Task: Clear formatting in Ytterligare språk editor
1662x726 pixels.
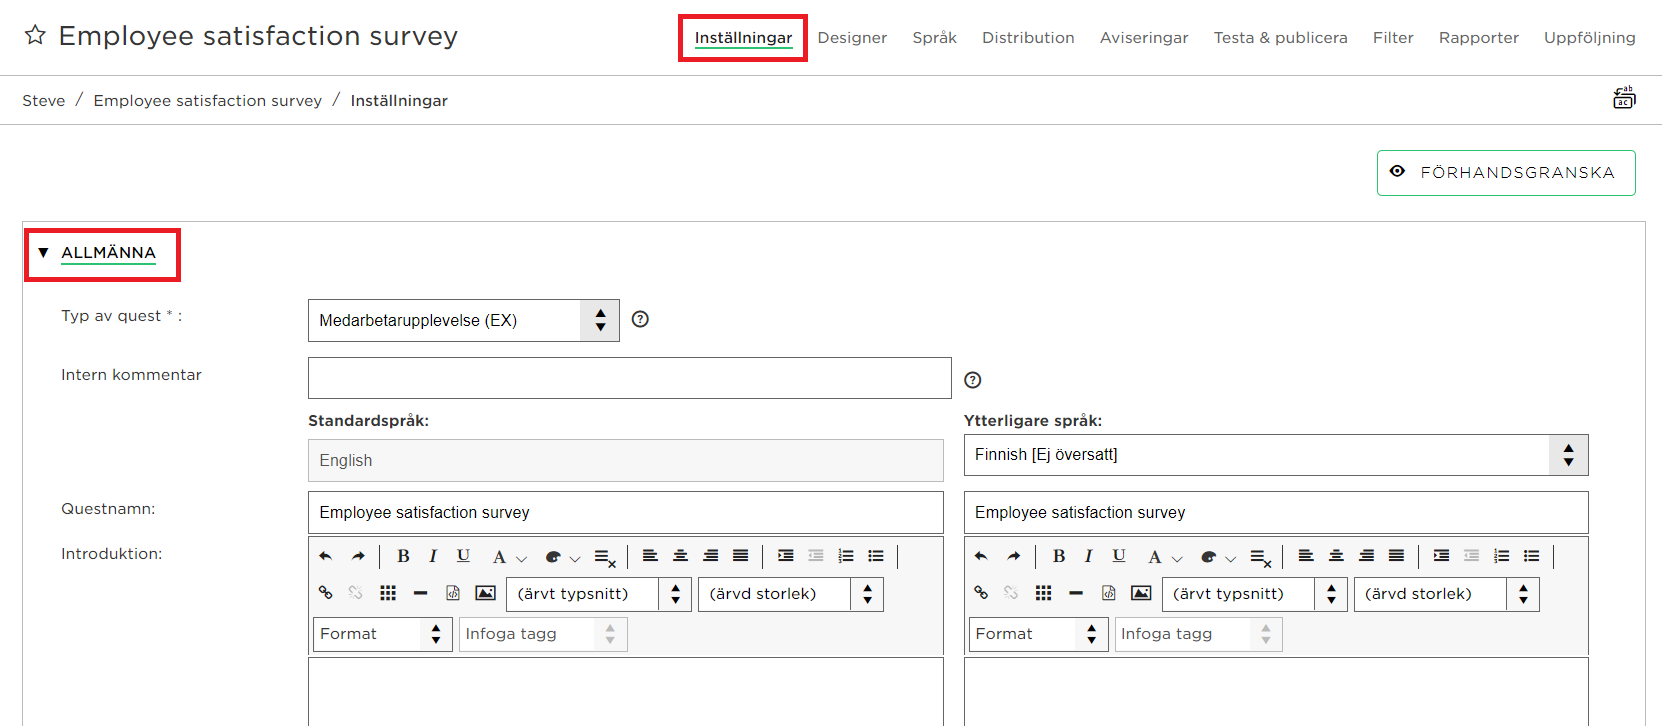Action: coord(1261,557)
